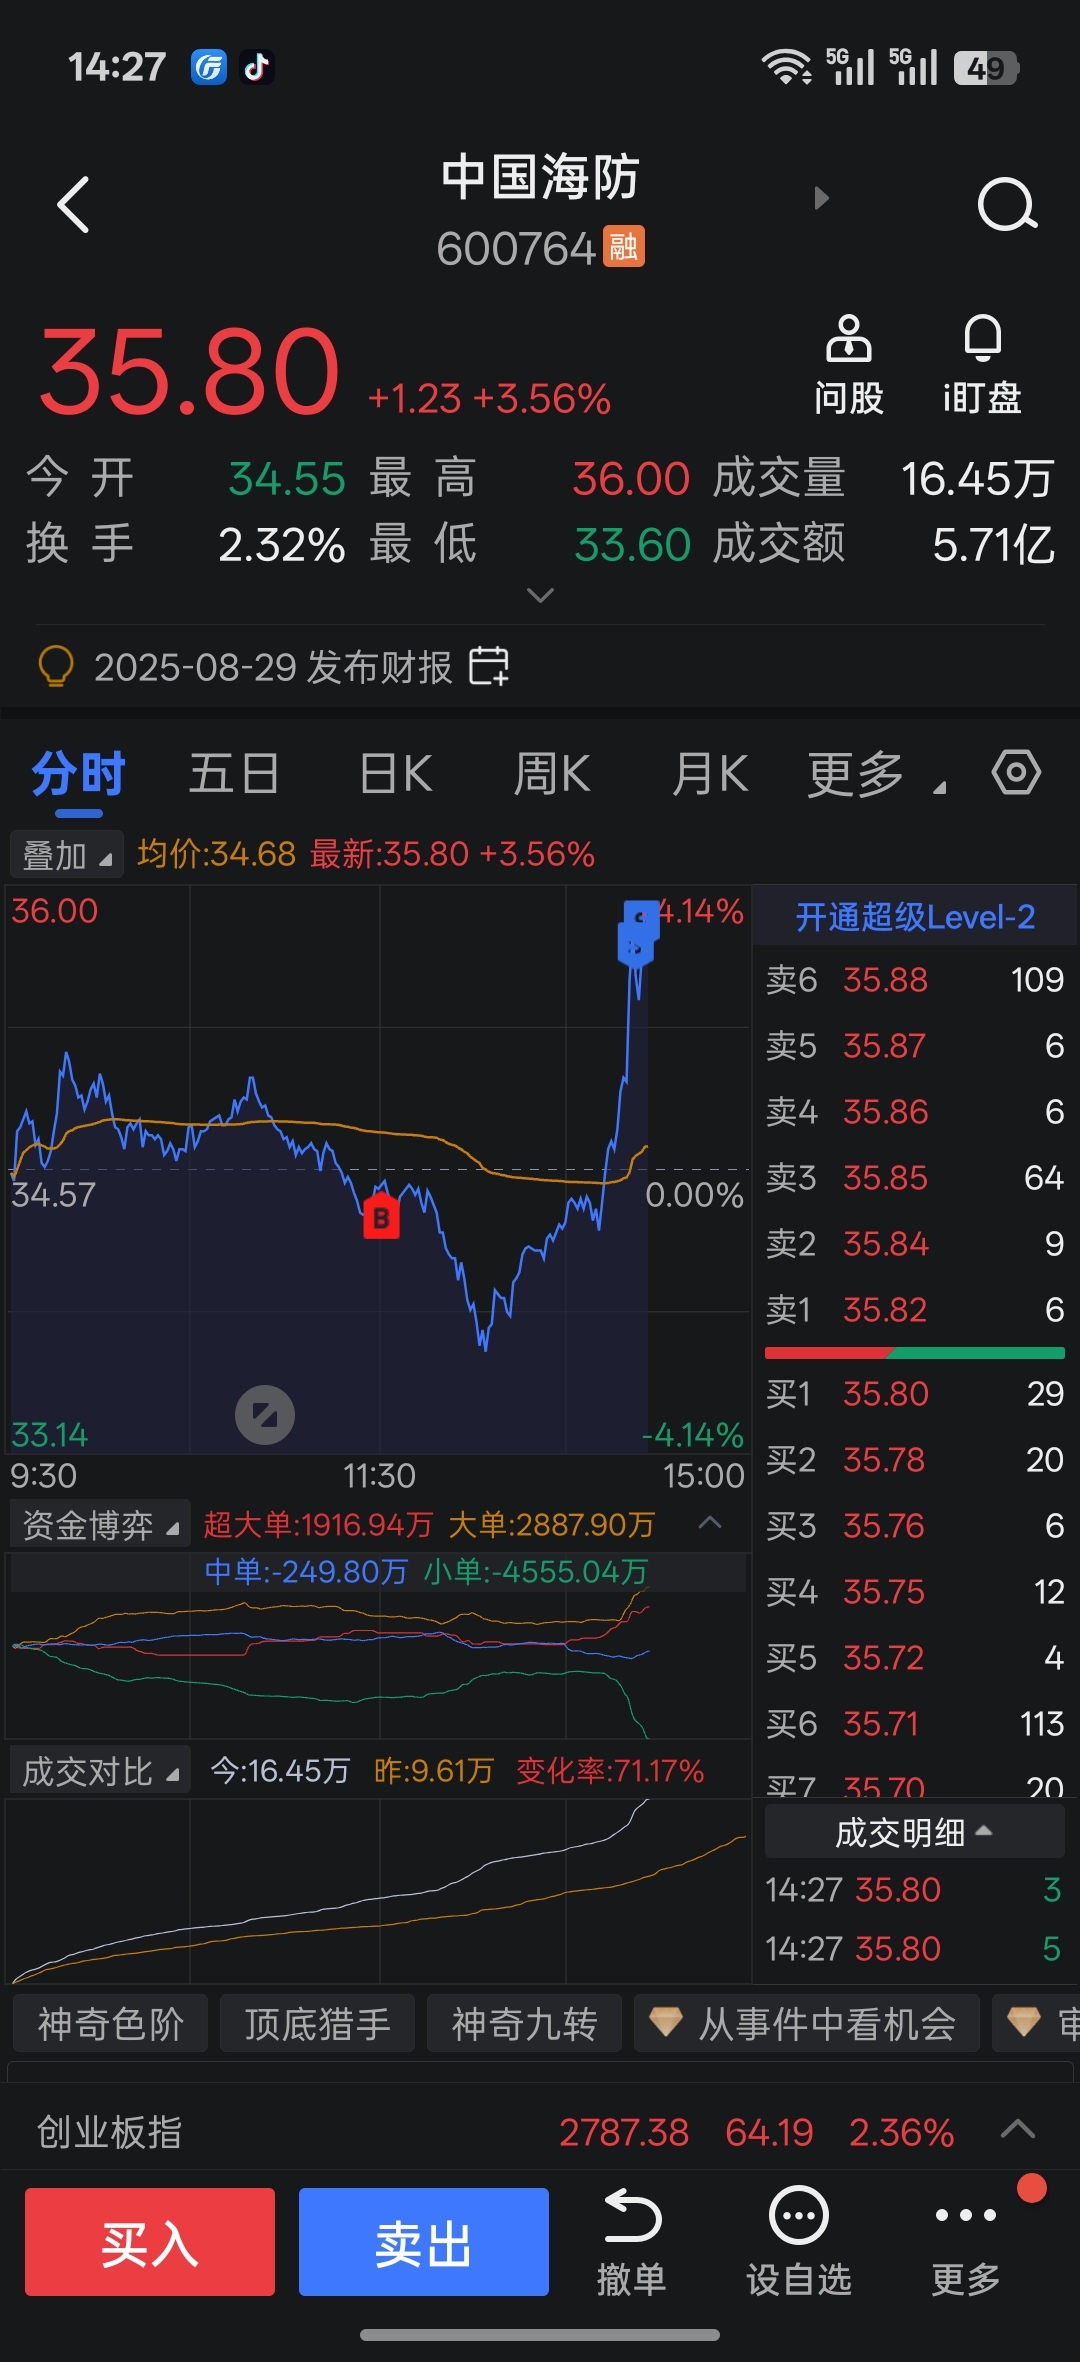Tap the buy-sell ratio red-green bar
This screenshot has width=1080, height=2362.
click(x=915, y=1353)
